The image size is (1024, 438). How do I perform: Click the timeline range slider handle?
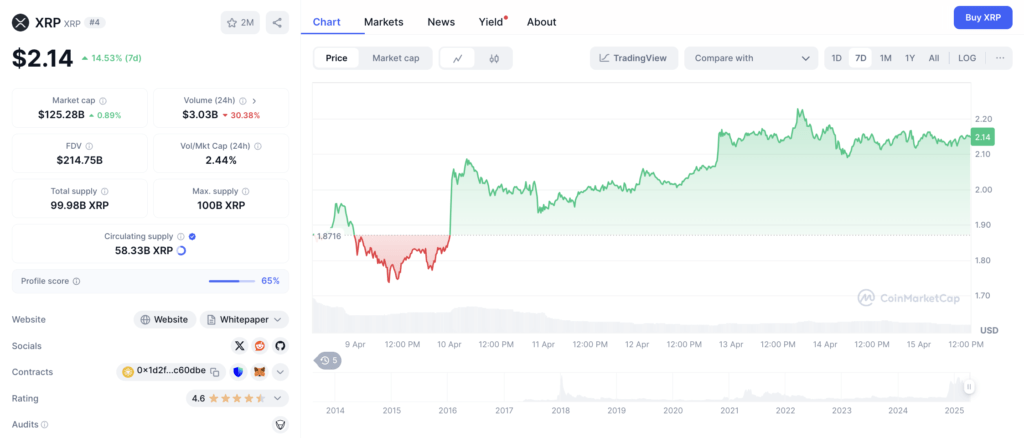pyautogui.click(x=969, y=387)
